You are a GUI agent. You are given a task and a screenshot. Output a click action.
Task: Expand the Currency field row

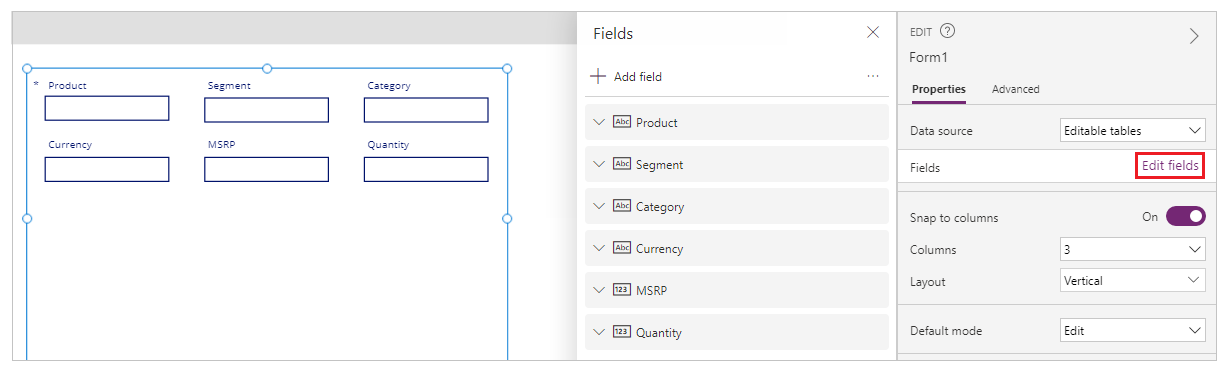(599, 248)
